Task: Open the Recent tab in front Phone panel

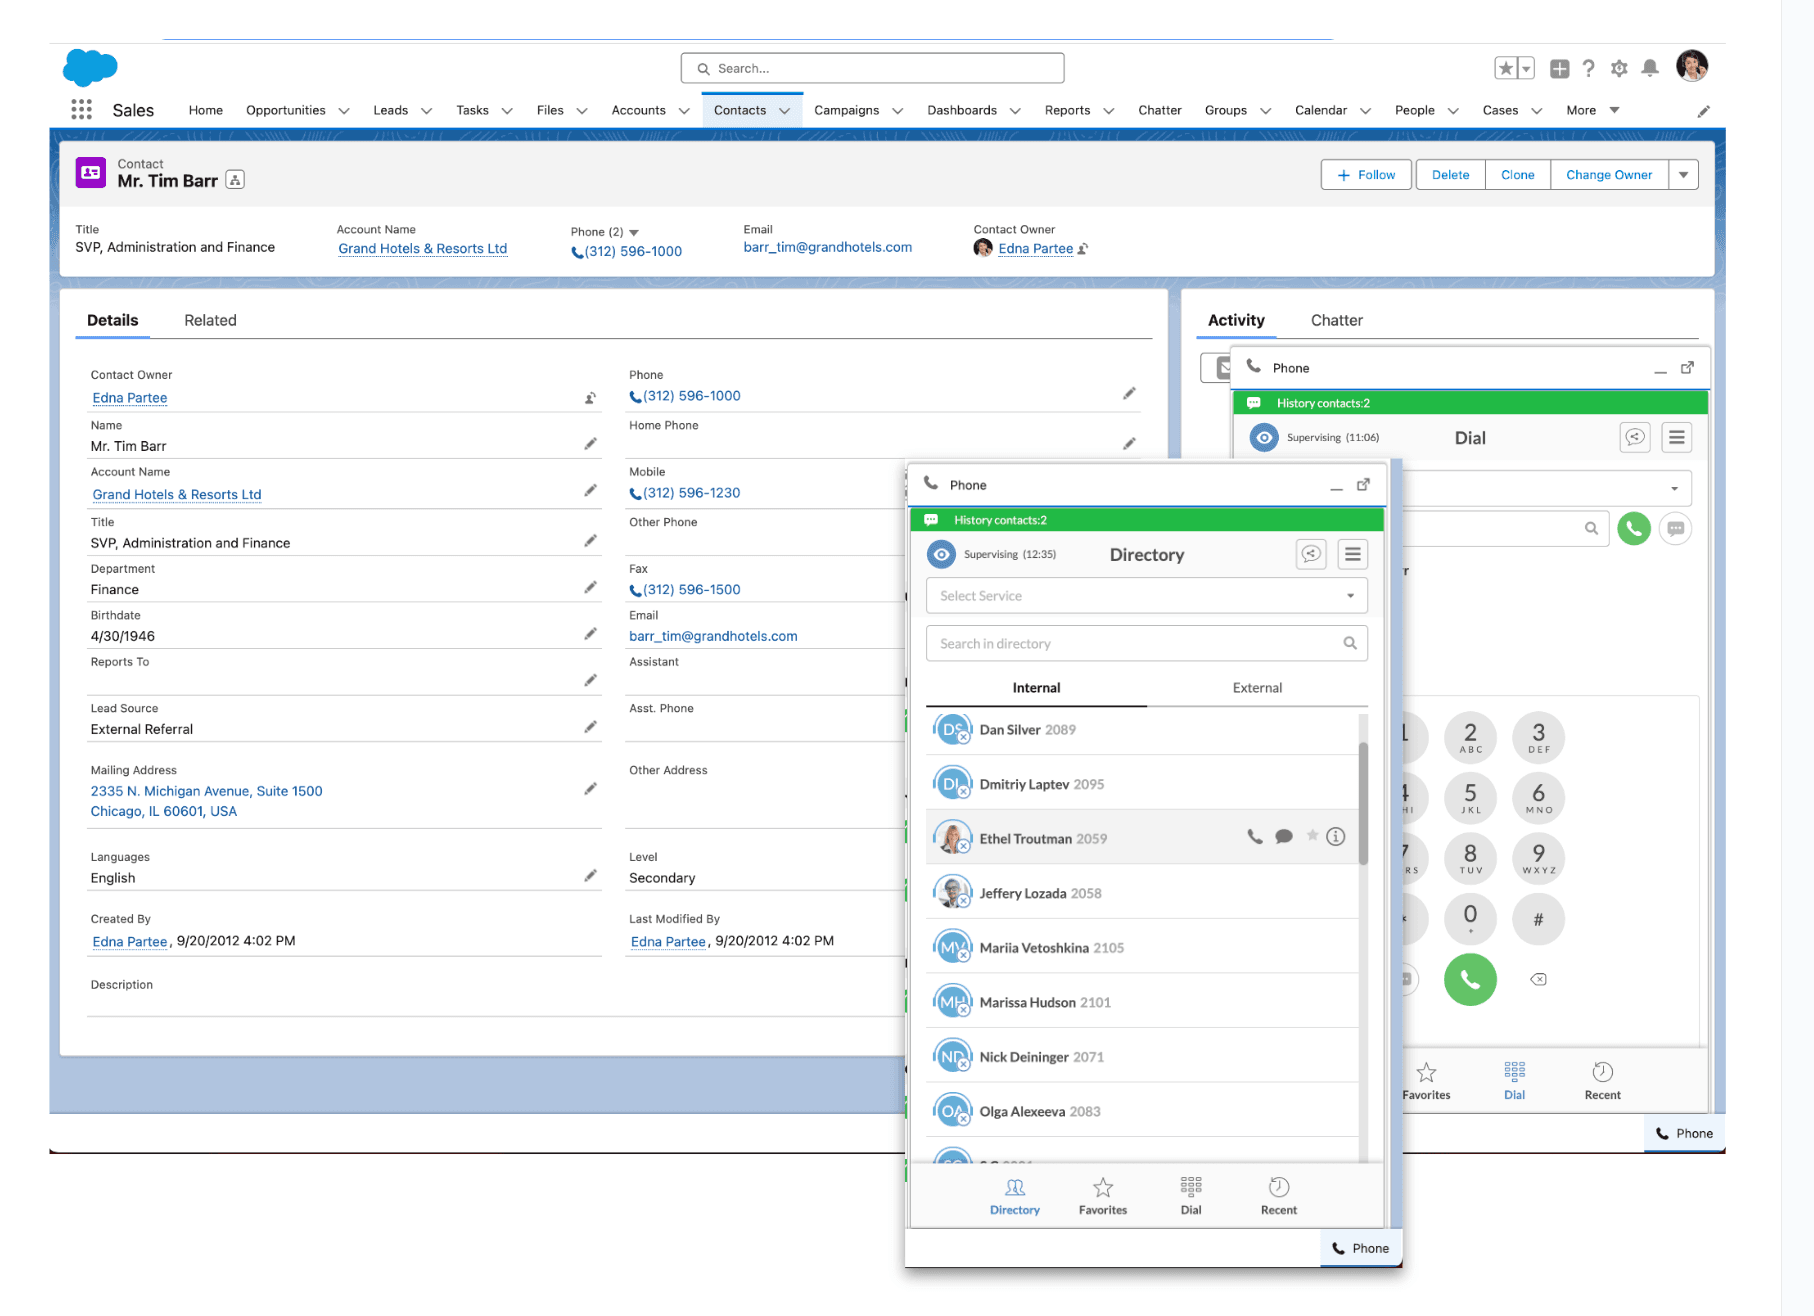Action: (1279, 1195)
